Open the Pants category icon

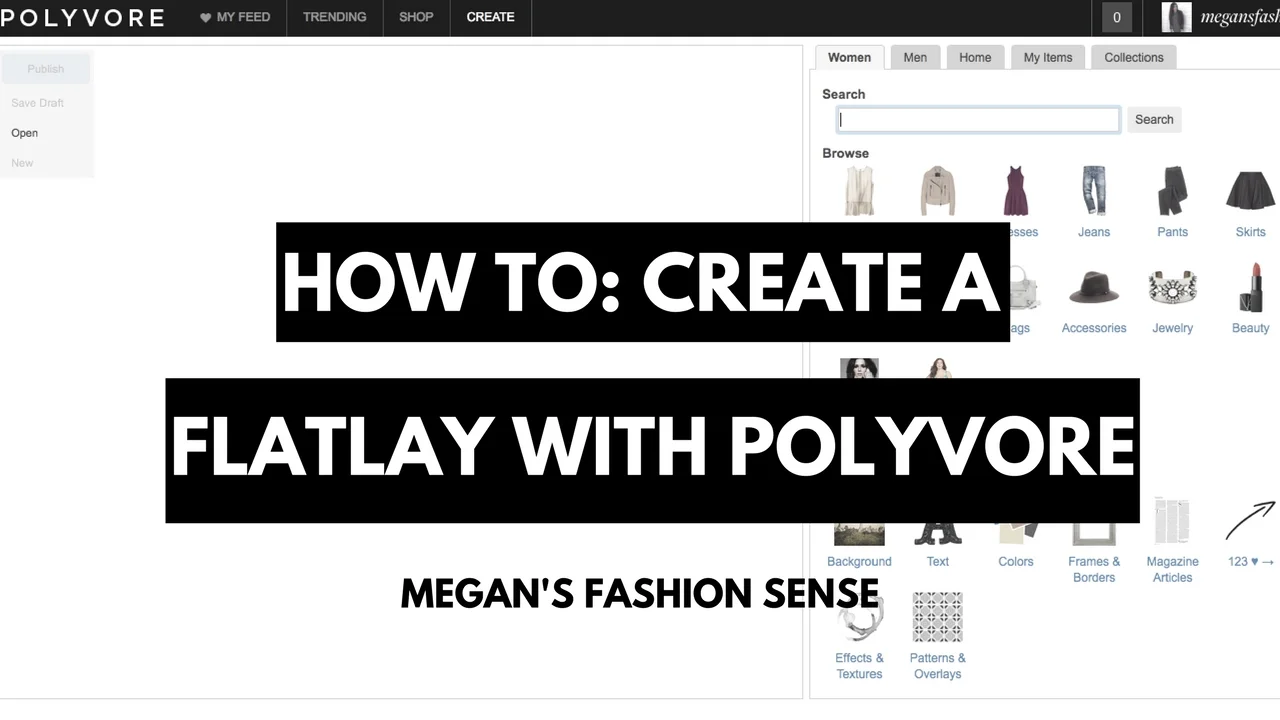click(x=1172, y=191)
